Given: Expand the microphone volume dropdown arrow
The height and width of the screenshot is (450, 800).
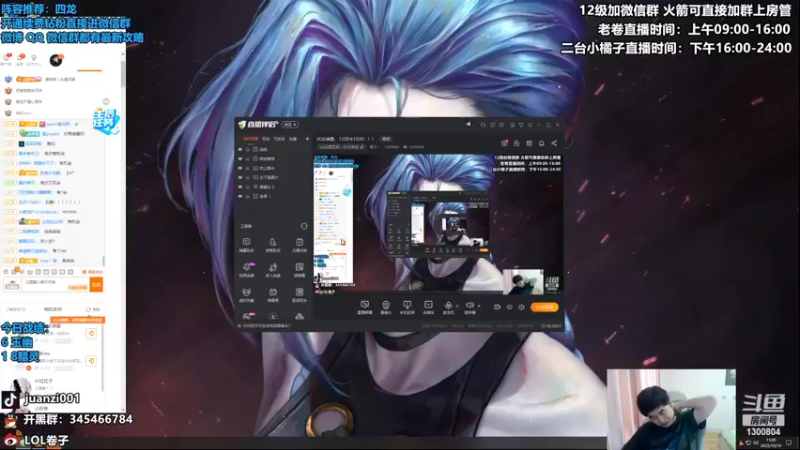Looking at the screenshot, I should tap(457, 306).
